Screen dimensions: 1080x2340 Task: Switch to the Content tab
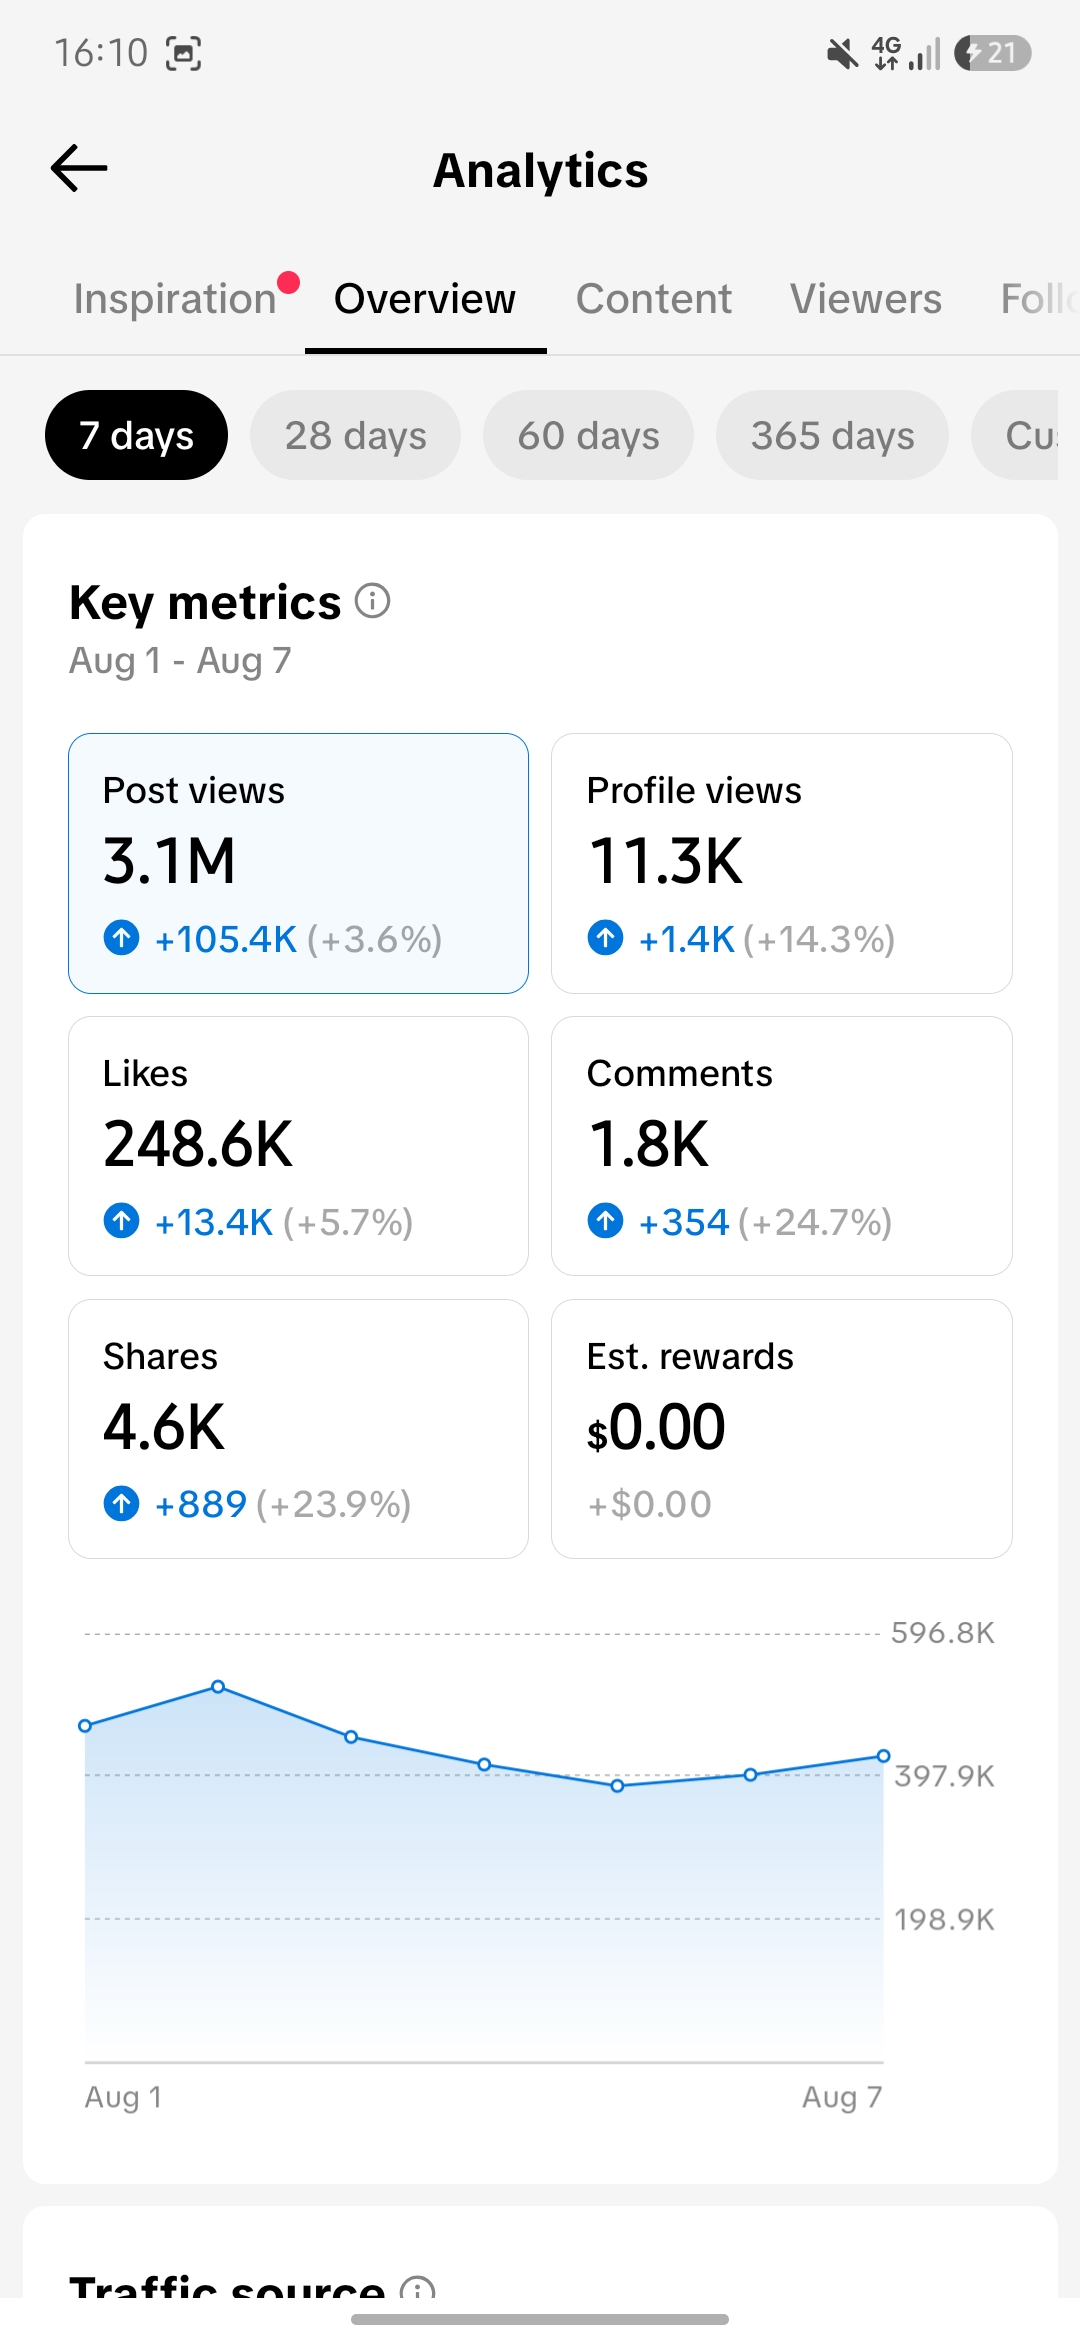click(x=654, y=299)
